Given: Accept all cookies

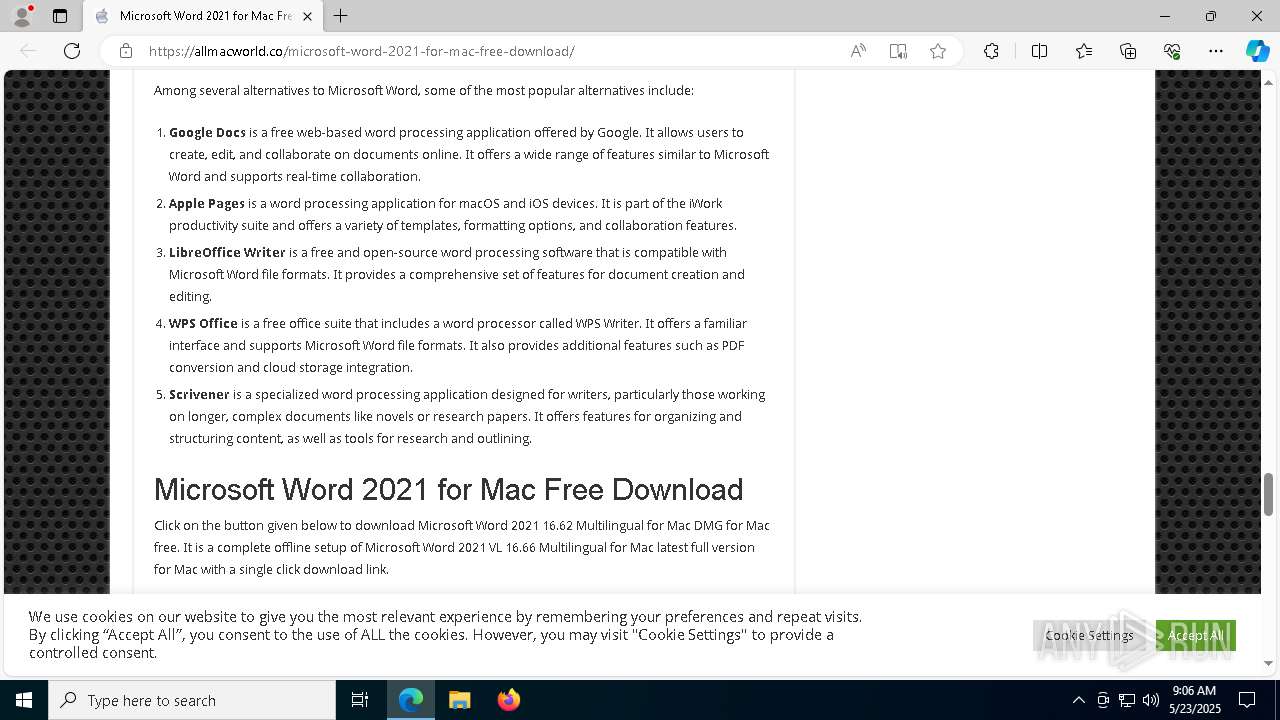Looking at the screenshot, I should coord(1196,635).
